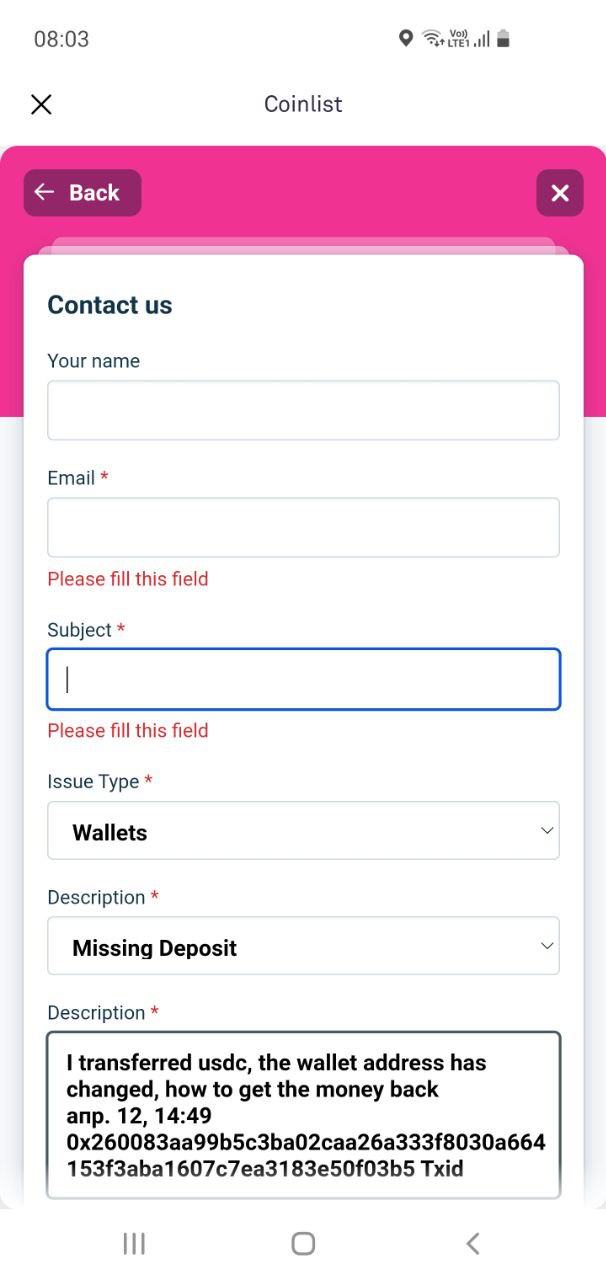Click the Description text area with transfer details
The image size is (606, 1280).
click(303, 1115)
